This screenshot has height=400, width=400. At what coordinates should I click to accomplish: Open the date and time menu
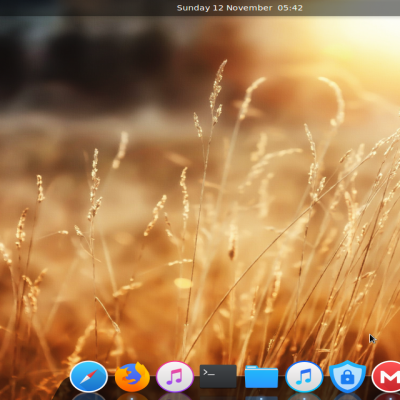point(240,8)
